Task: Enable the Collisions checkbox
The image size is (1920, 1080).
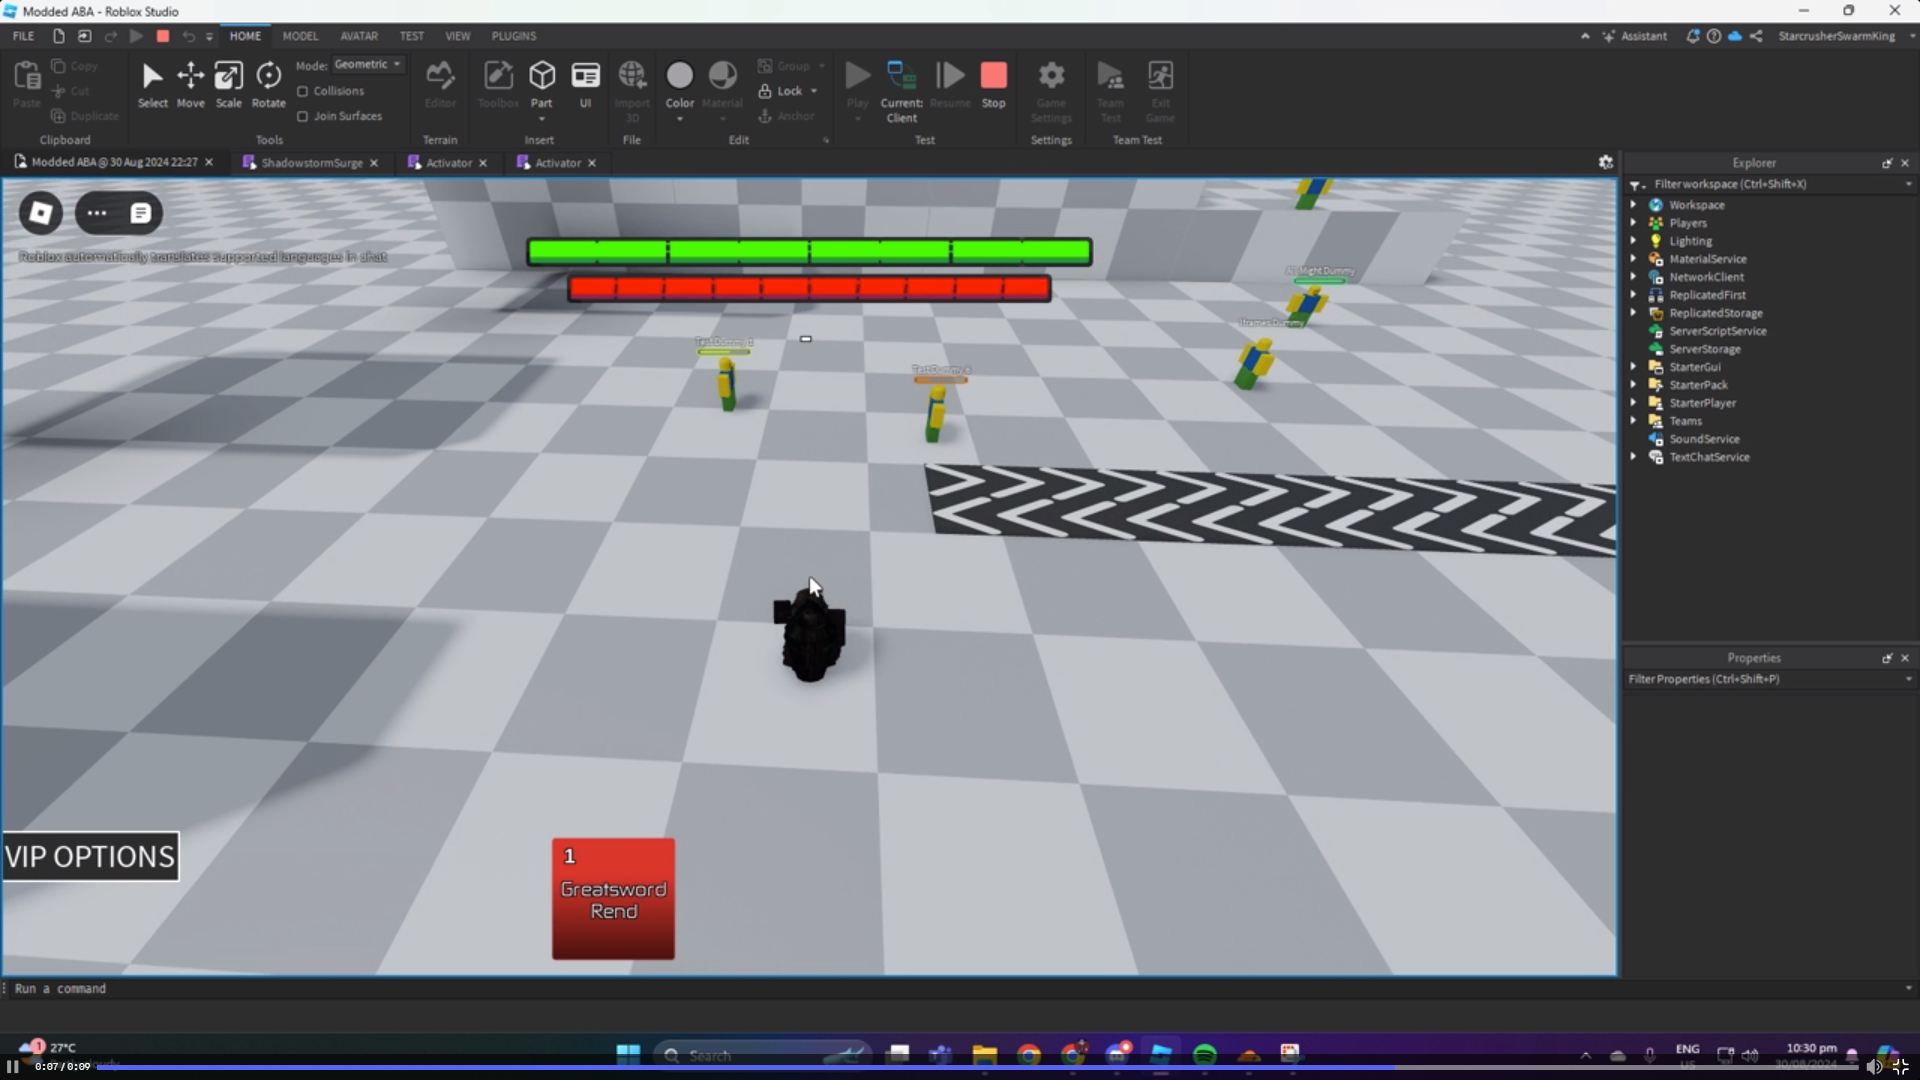Action: pyautogui.click(x=303, y=91)
